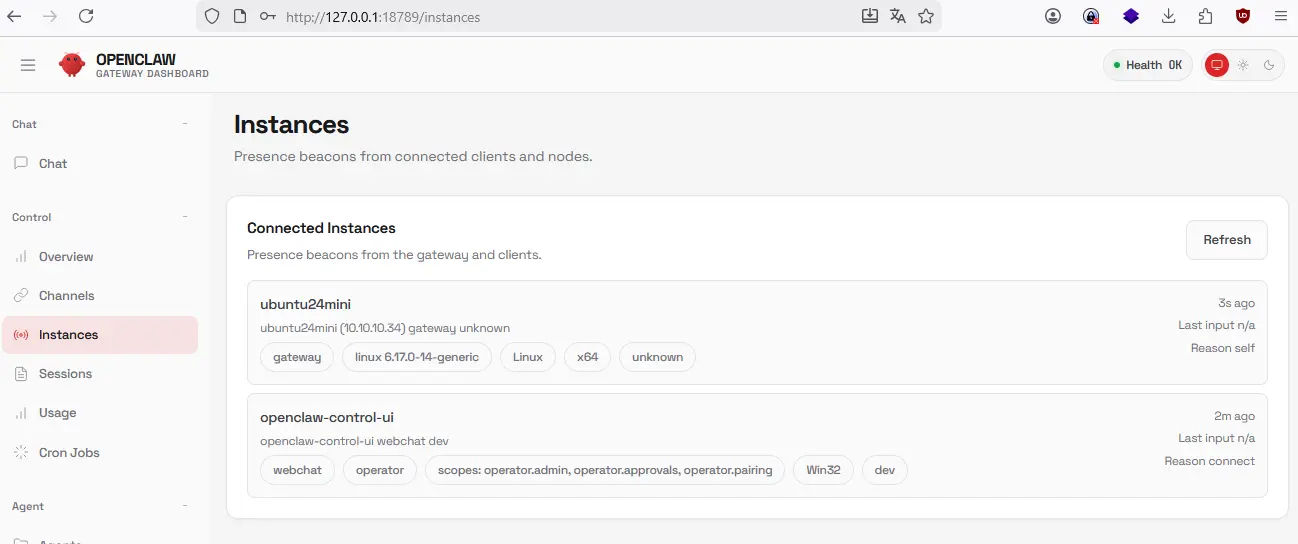Open the browser downloads arrow icon
The width and height of the screenshot is (1298, 544).
click(x=1168, y=16)
